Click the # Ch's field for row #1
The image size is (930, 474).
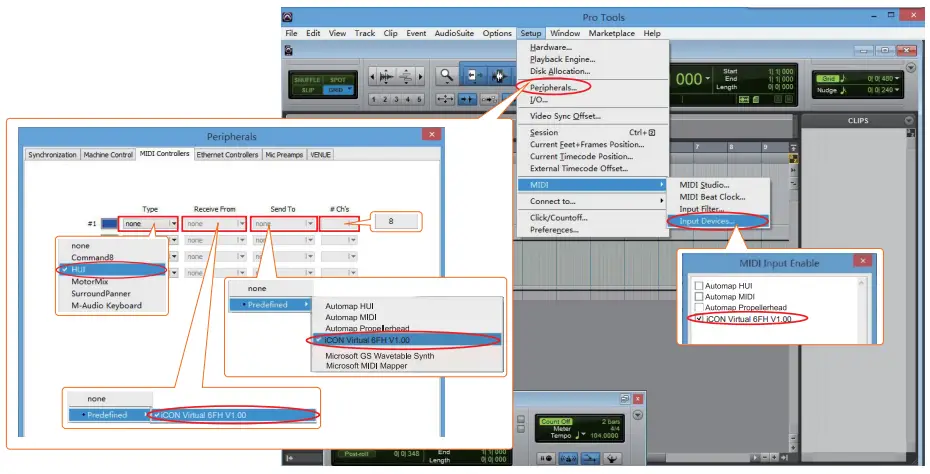point(339,224)
